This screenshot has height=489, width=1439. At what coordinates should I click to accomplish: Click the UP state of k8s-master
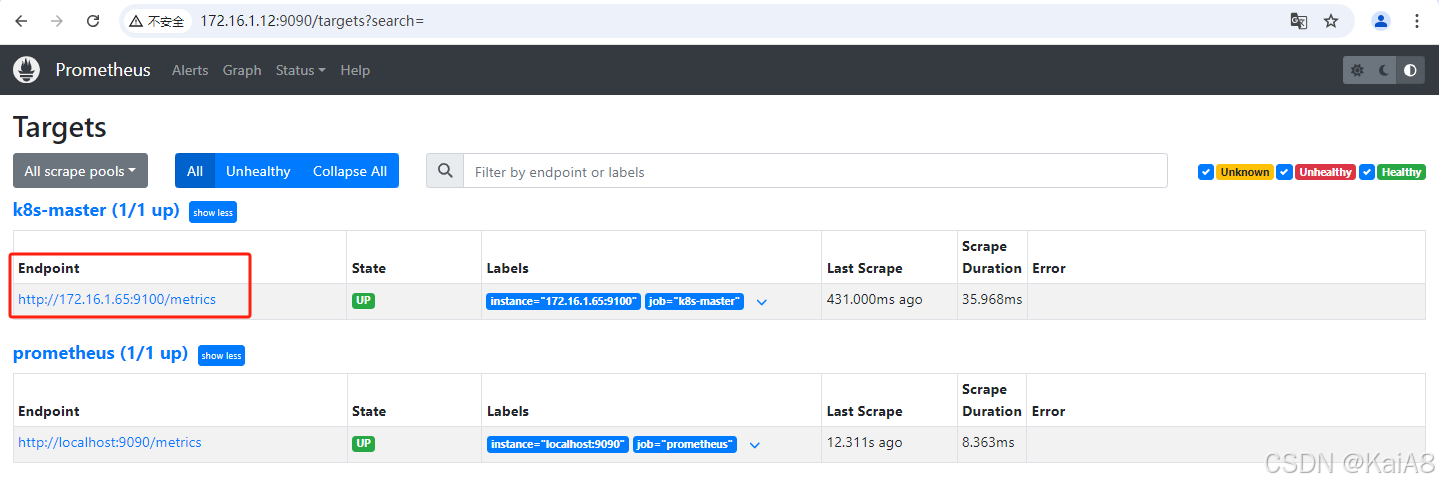click(364, 300)
